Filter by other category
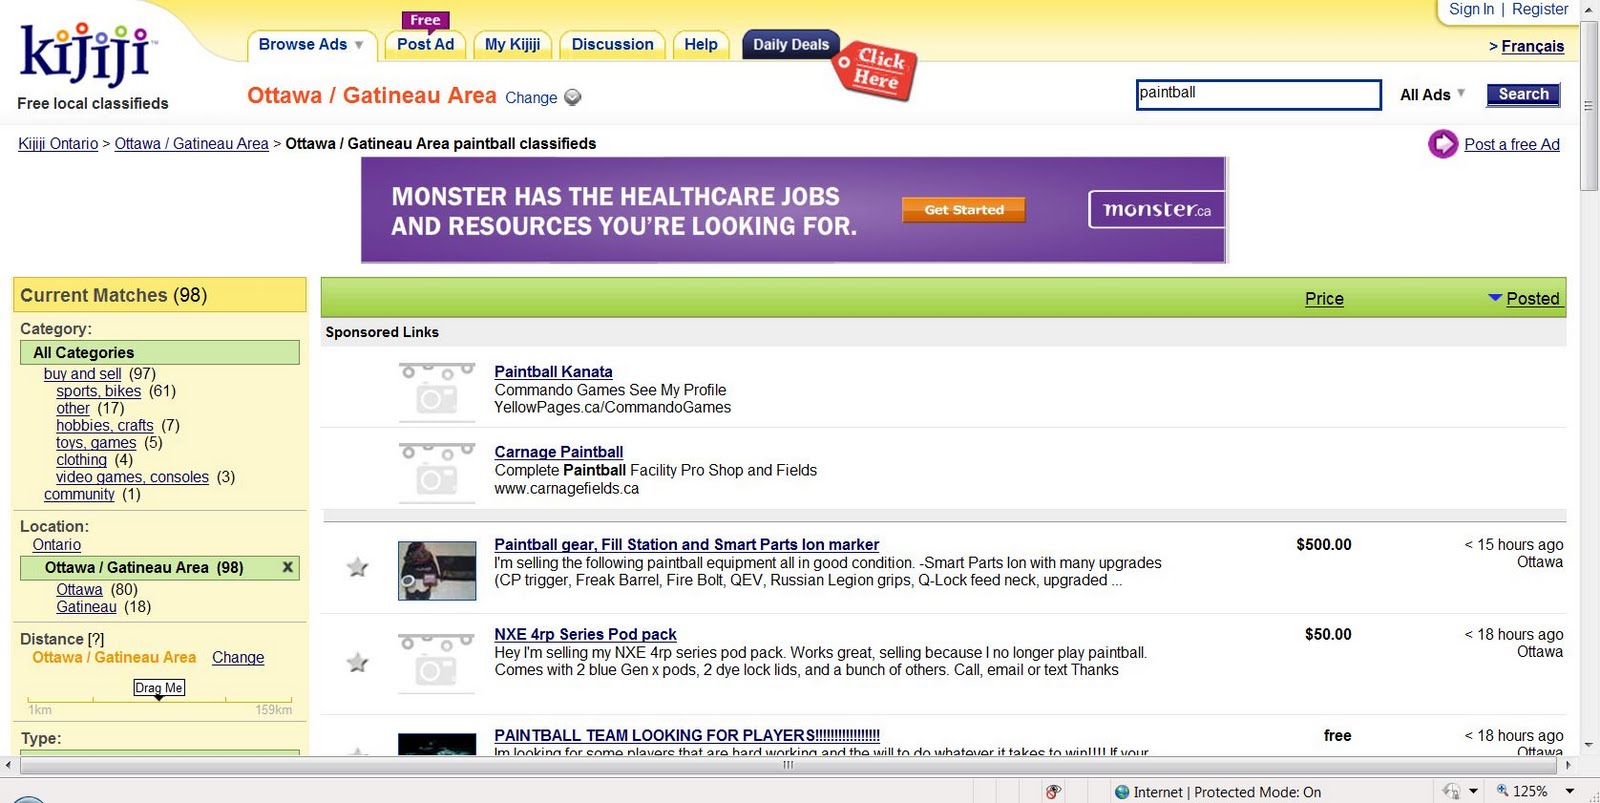Viewport: 1600px width, 803px height. pyautogui.click(x=73, y=408)
